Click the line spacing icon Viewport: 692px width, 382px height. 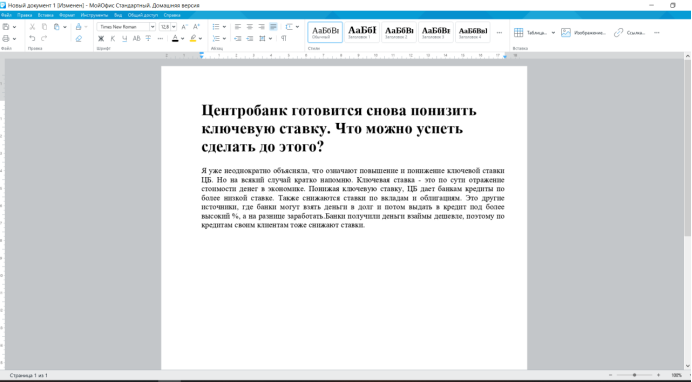coord(289,27)
